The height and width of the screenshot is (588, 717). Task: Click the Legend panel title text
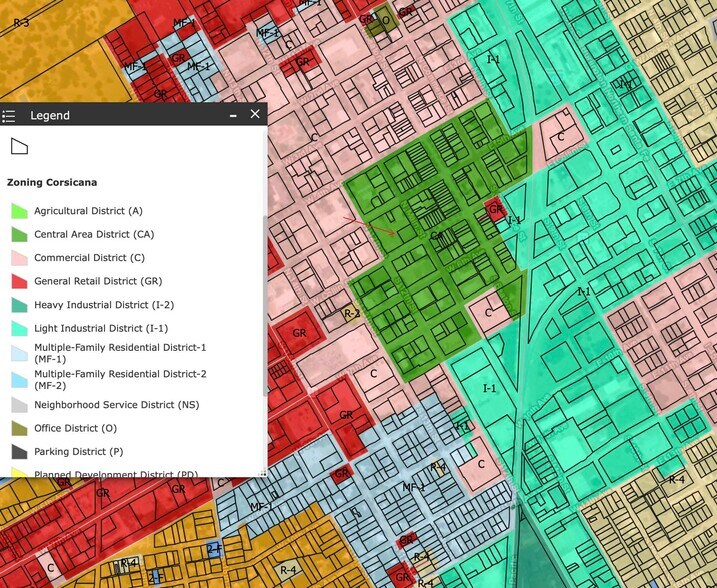tap(50, 116)
